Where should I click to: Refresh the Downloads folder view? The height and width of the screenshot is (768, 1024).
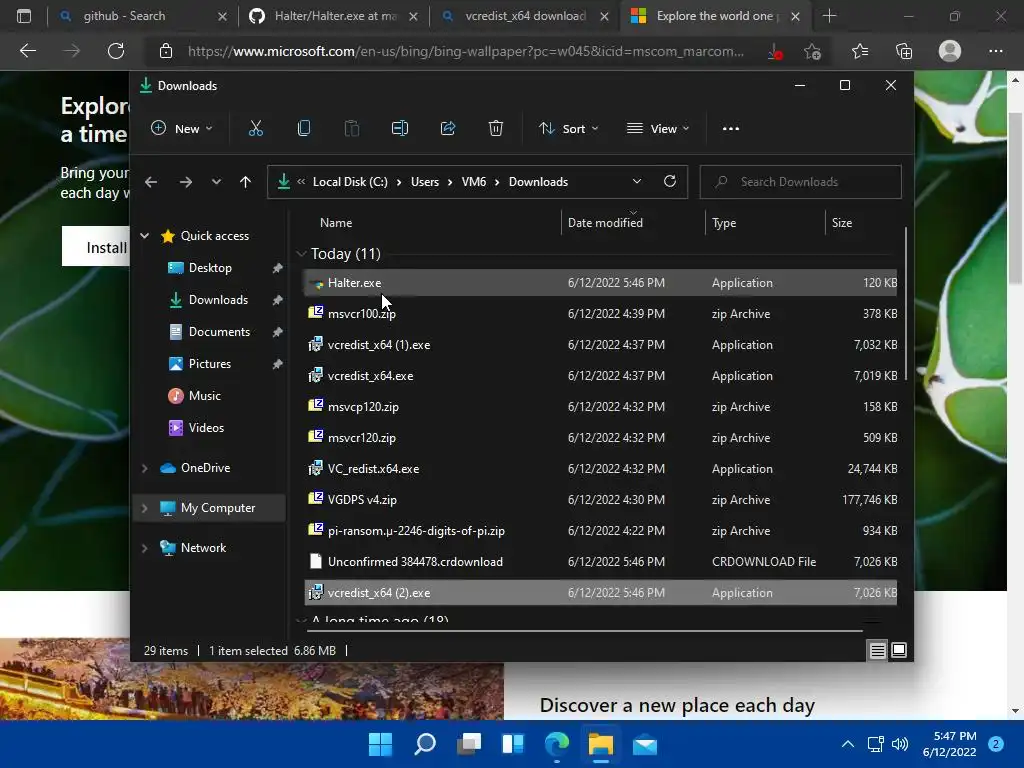click(x=669, y=182)
